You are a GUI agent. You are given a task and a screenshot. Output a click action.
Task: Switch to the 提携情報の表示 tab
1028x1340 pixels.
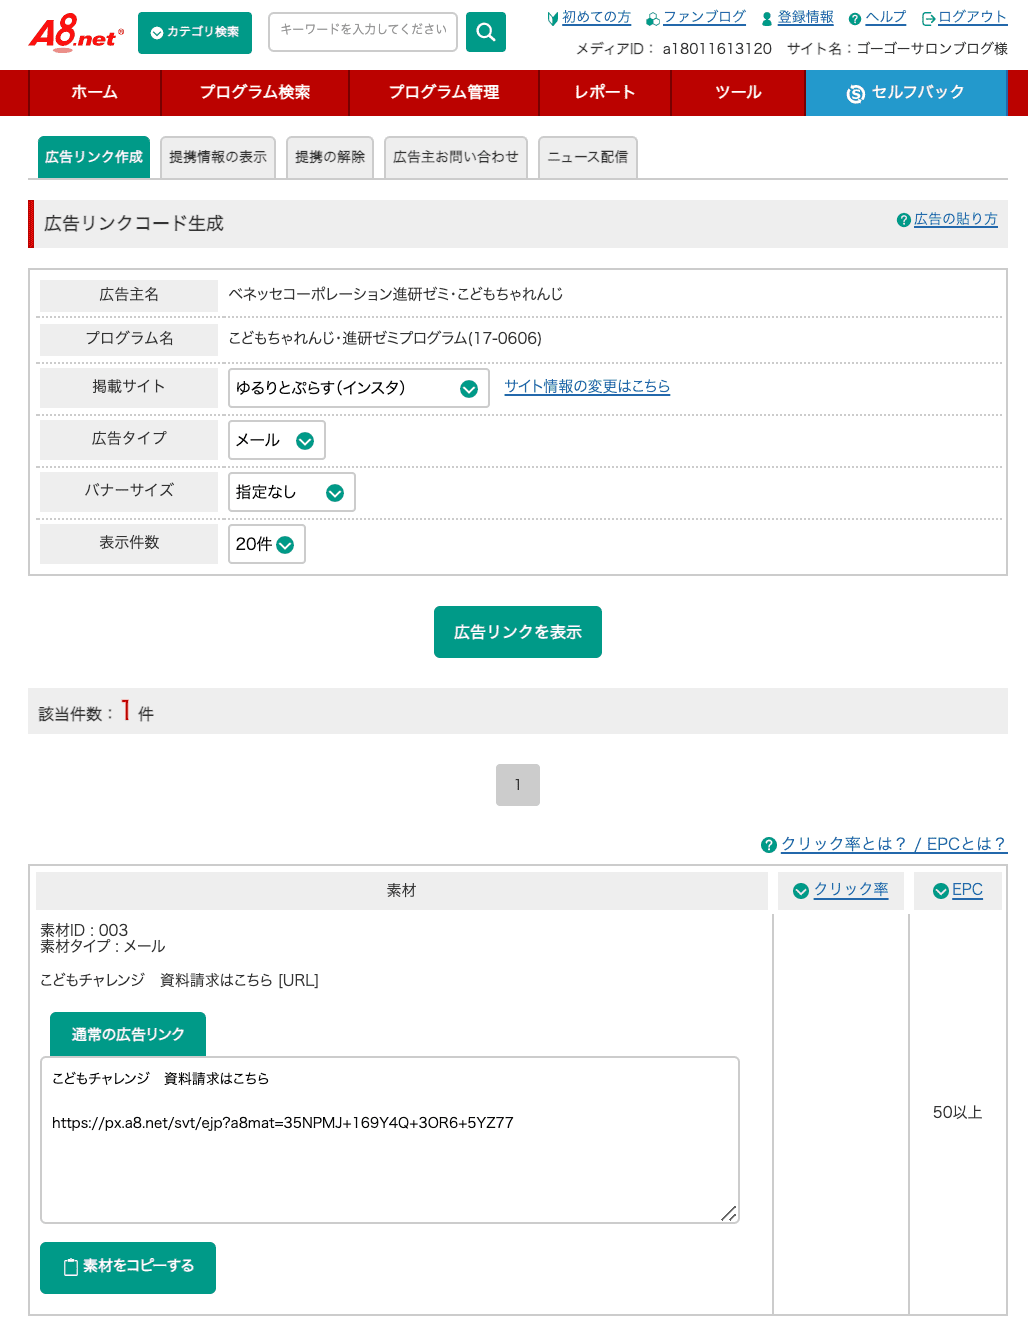[218, 157]
